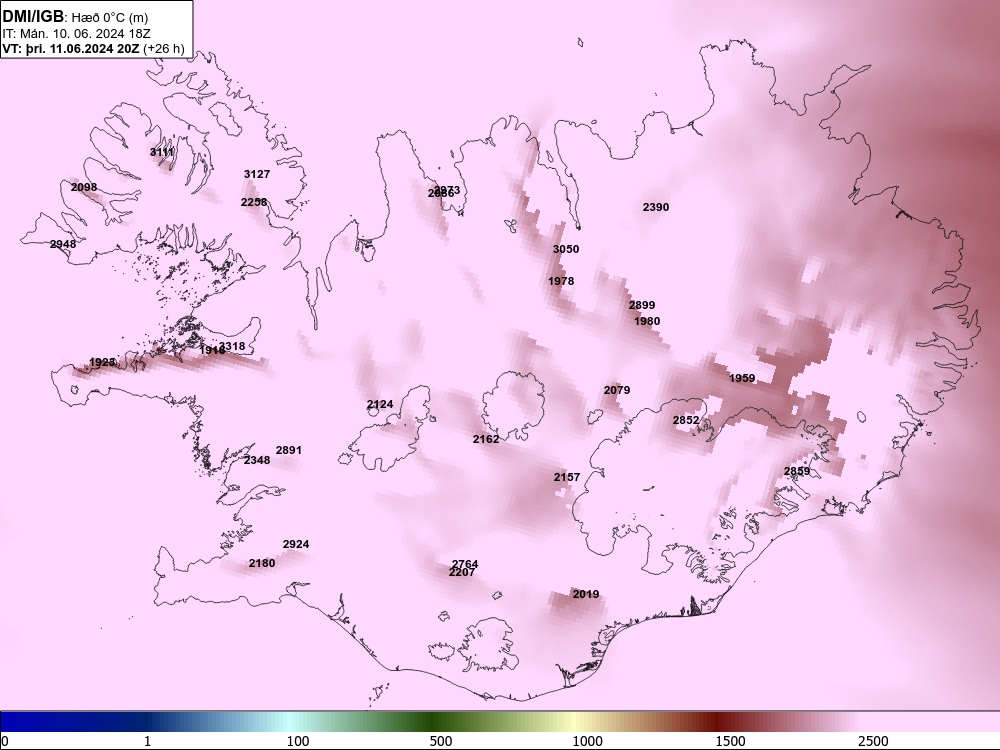Click the 3318 height label
Image resolution: width=1000 pixels, height=750 pixels.
point(232,346)
